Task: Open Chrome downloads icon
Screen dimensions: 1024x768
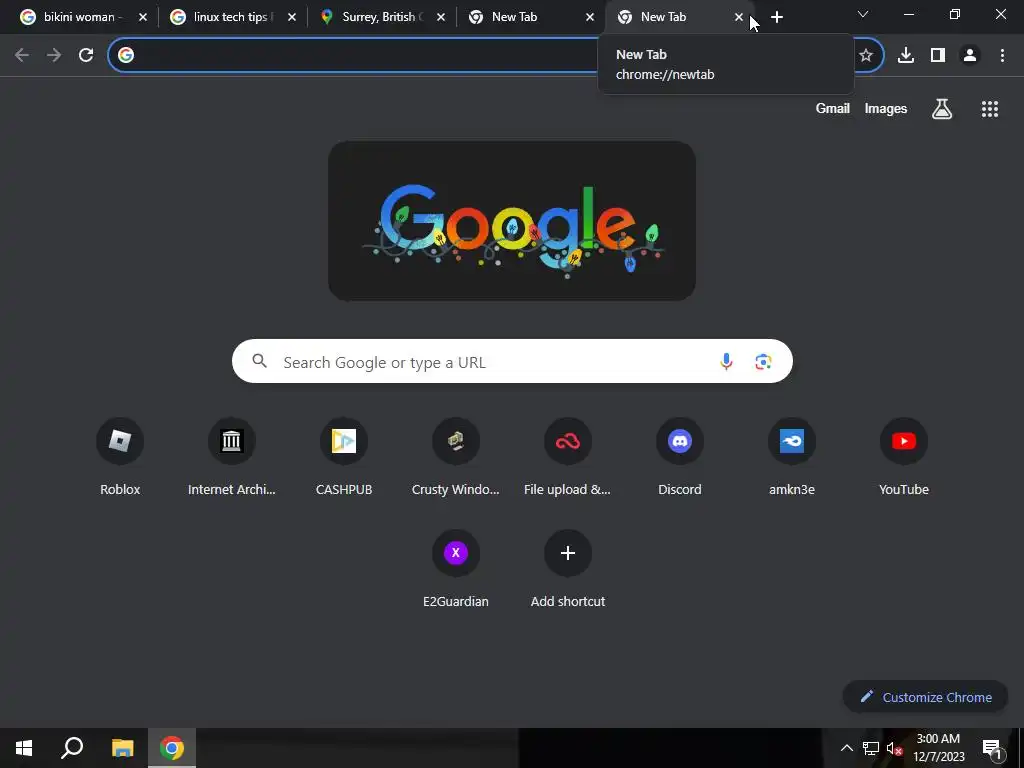Action: (905, 56)
